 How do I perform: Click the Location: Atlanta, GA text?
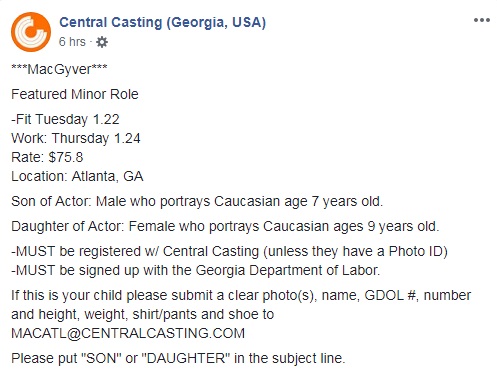point(77,176)
